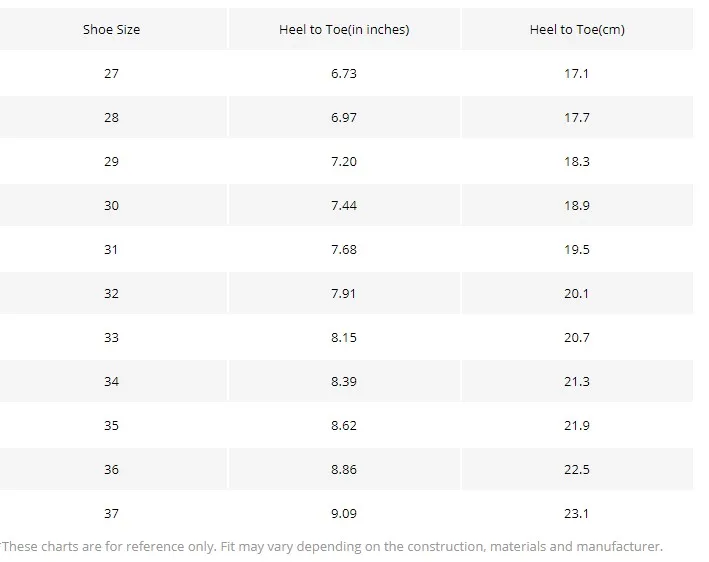Click the 22.5 cm value
Image resolution: width=709 pixels, height=562 pixels.
point(577,469)
